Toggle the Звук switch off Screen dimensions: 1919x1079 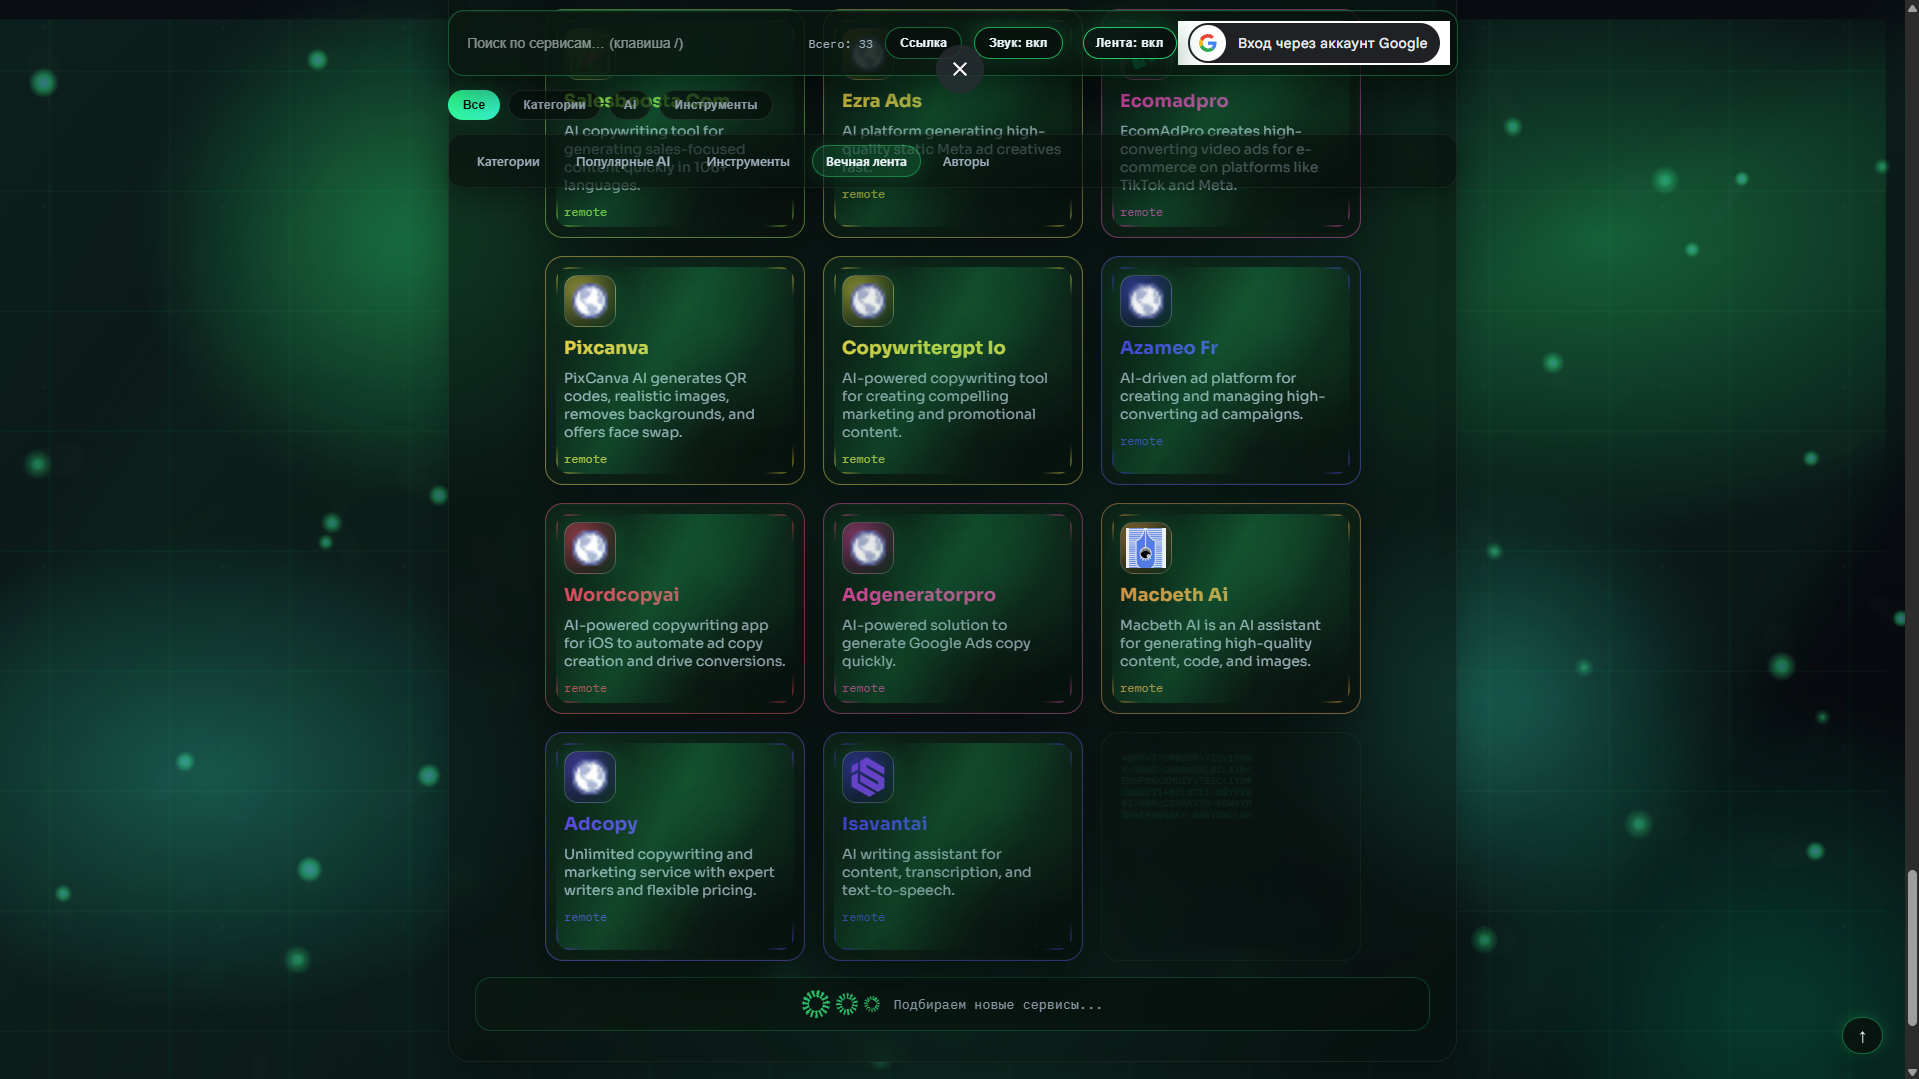click(x=1017, y=42)
